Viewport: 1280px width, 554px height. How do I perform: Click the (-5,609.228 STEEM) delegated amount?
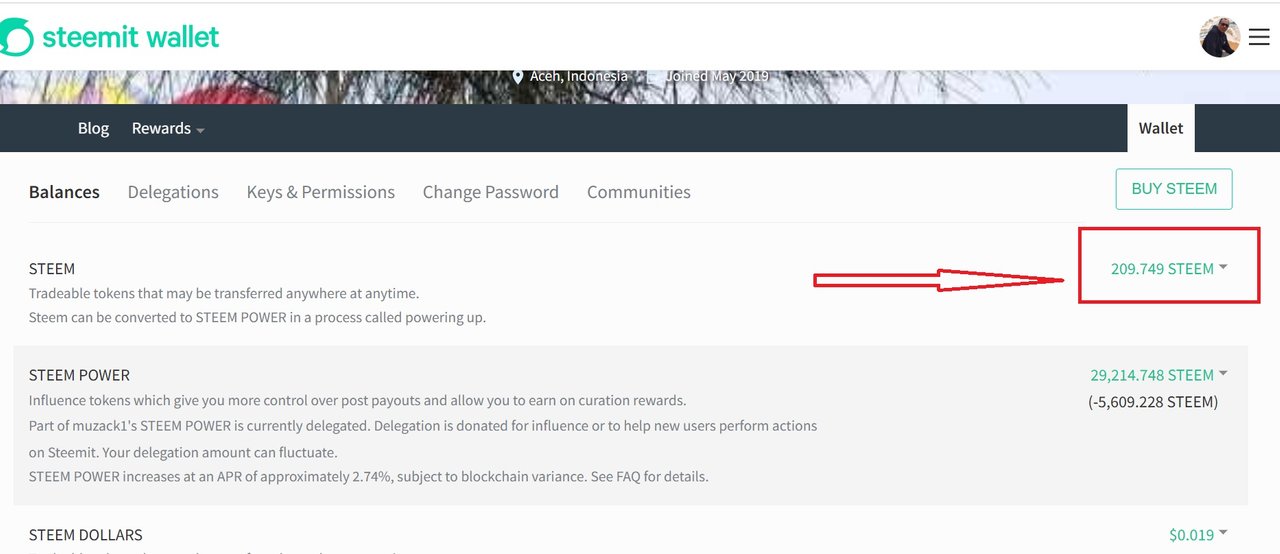[x=1153, y=402]
